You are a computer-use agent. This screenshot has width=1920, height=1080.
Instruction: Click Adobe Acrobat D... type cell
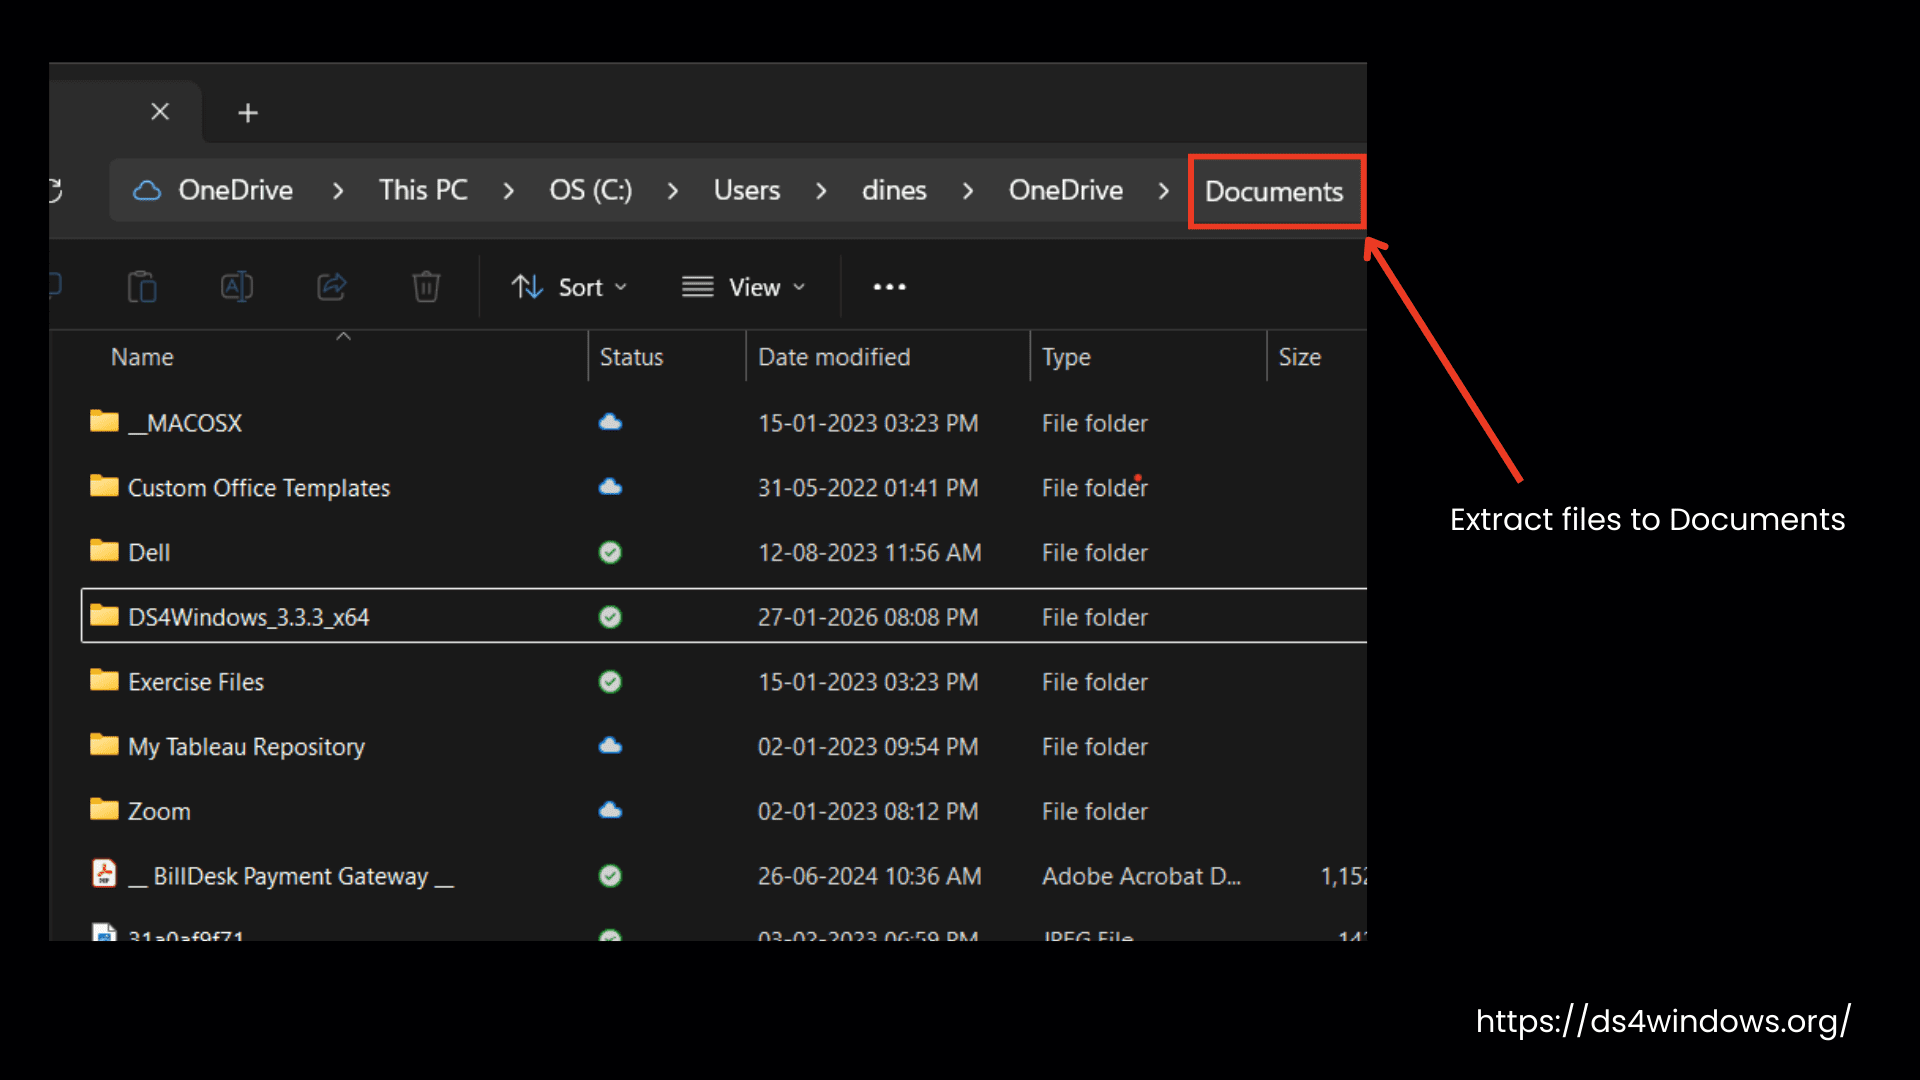point(1141,876)
